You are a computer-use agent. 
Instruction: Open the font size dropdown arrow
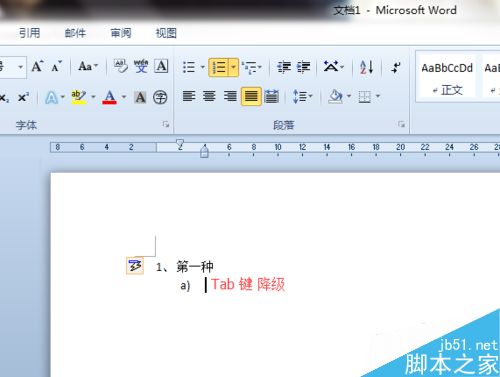click(x=20, y=67)
